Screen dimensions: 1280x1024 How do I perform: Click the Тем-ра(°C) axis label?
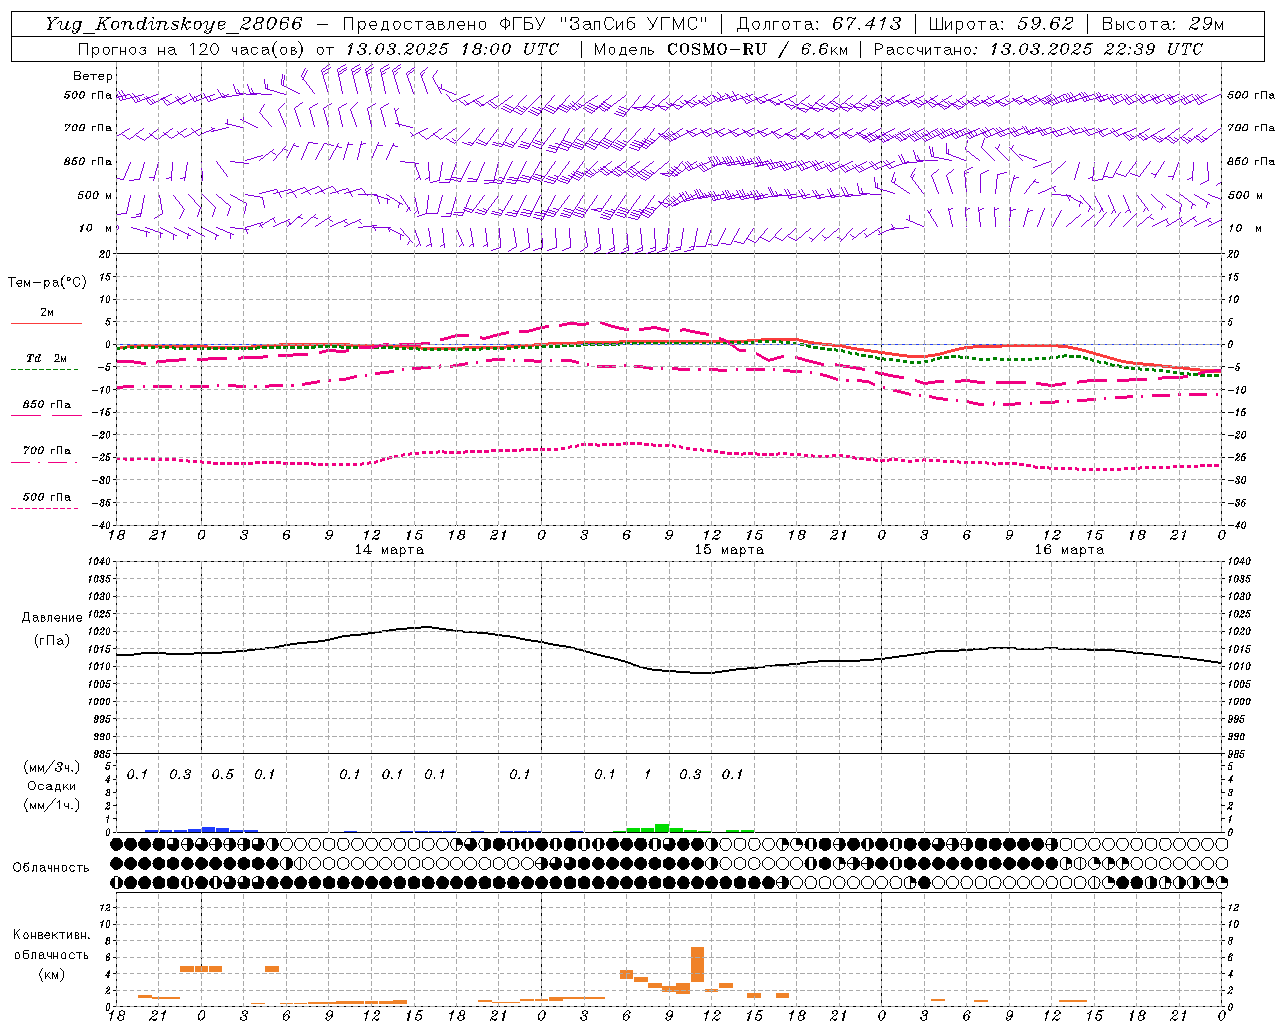(47, 283)
